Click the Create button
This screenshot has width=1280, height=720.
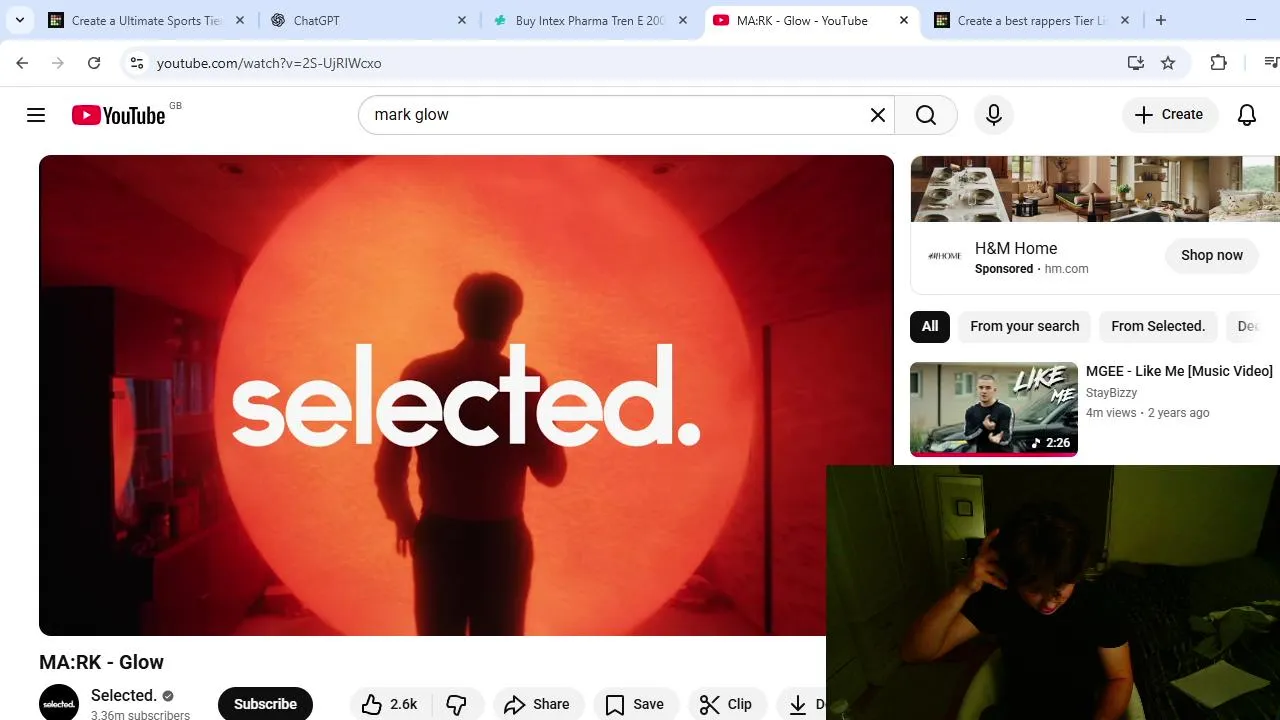[1169, 115]
